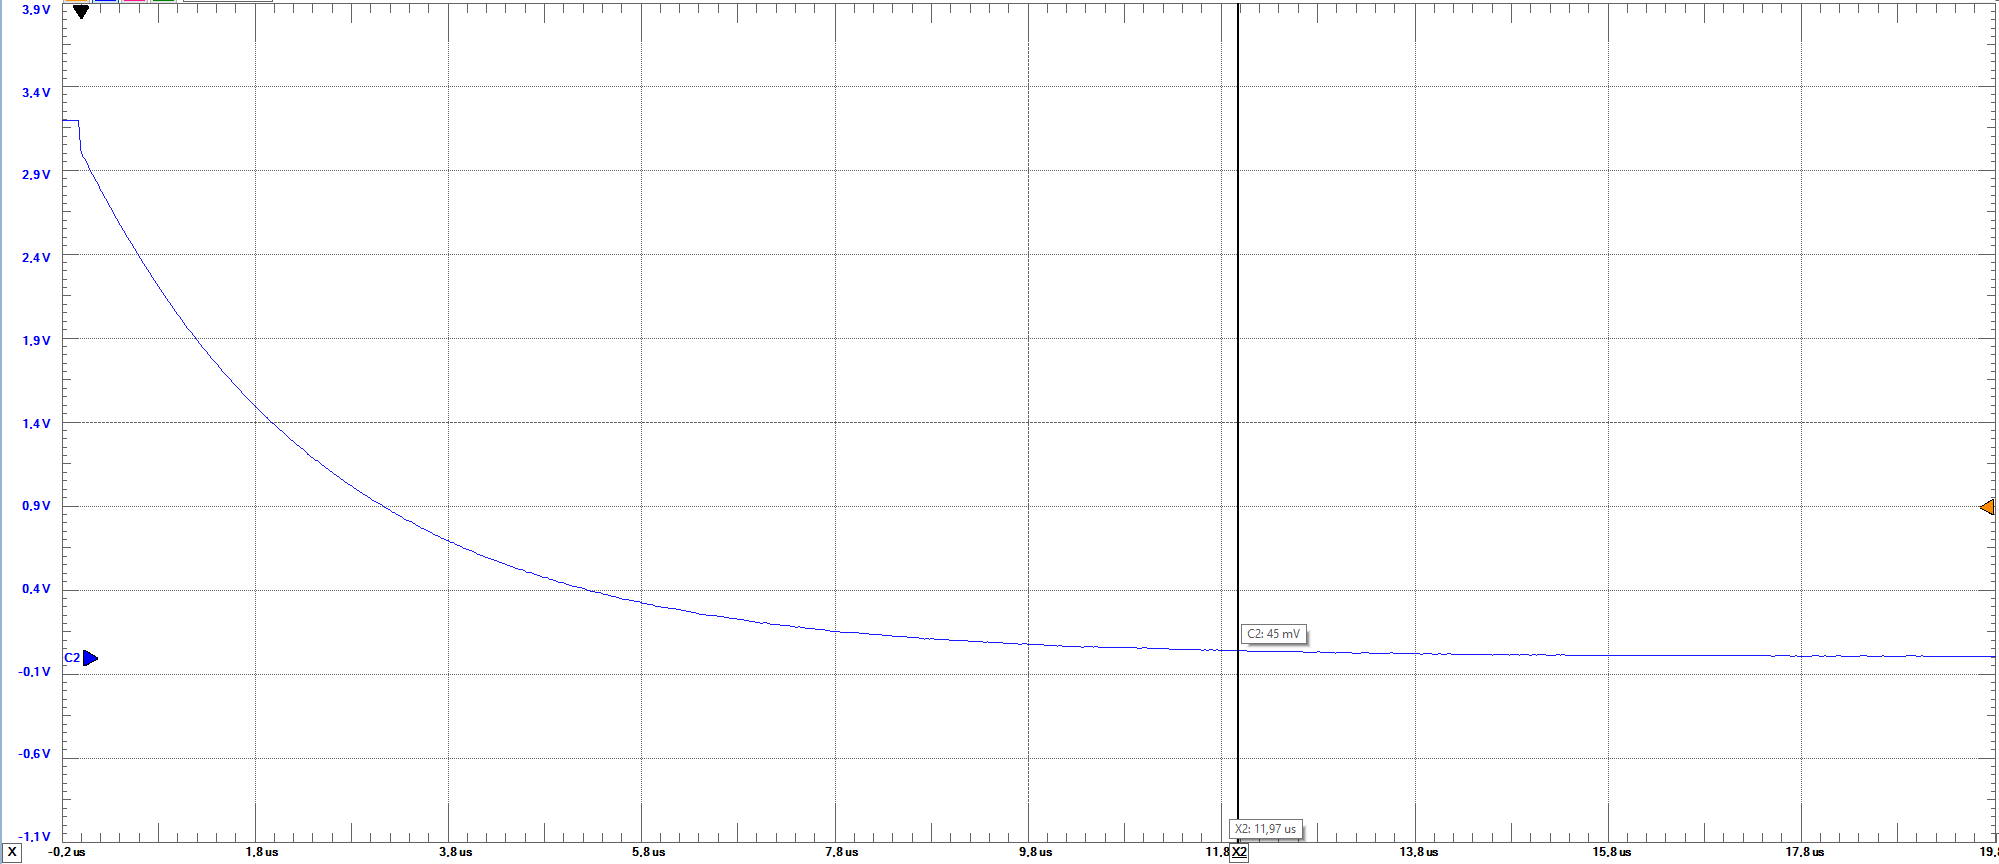The image size is (1999, 864).
Task: Click the 0.9V label on voltage axis
Action: (36, 506)
